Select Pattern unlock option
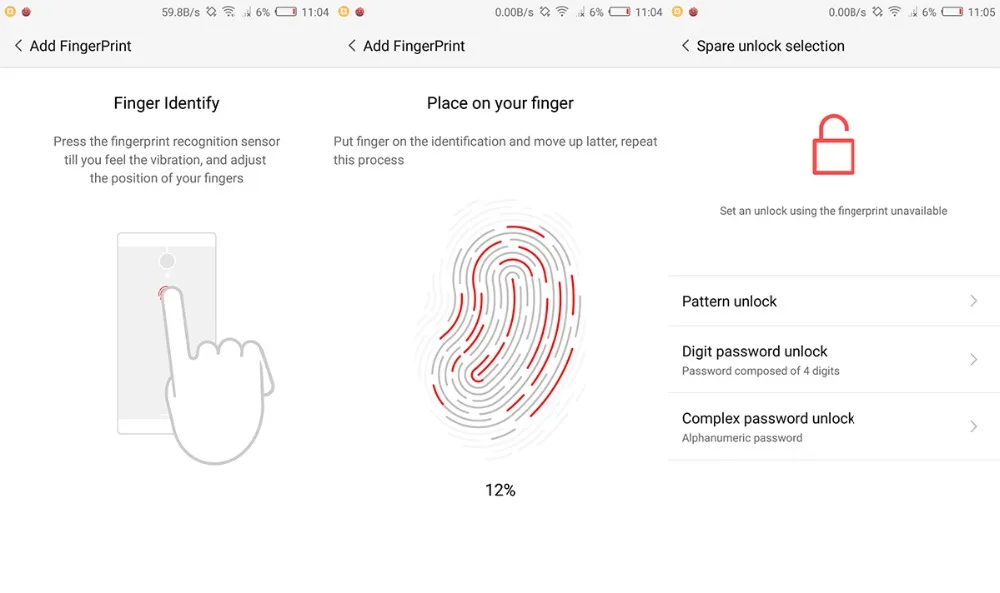 pyautogui.click(x=834, y=301)
